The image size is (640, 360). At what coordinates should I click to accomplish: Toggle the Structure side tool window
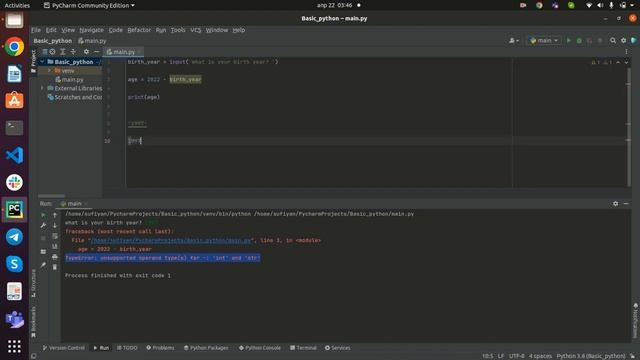(33, 283)
